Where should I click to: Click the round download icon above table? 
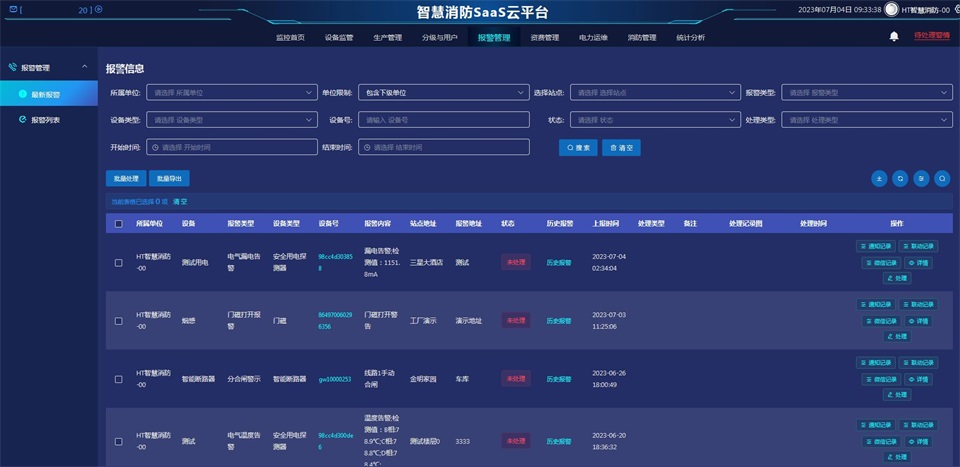pyautogui.click(x=879, y=179)
